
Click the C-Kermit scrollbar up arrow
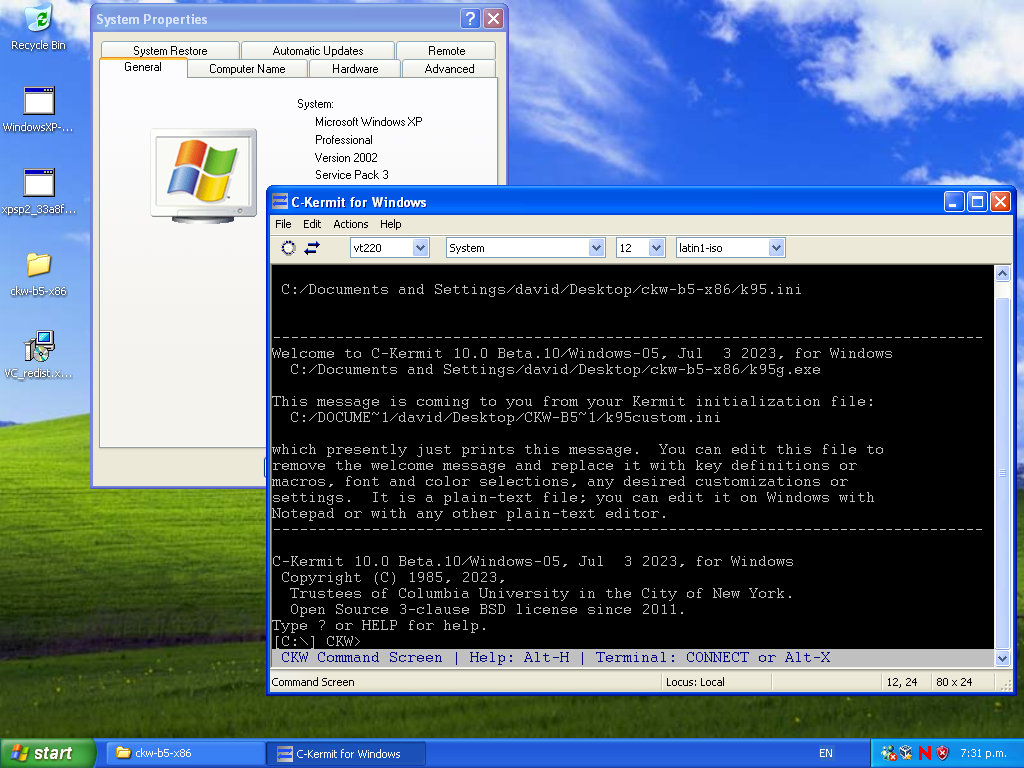click(x=1002, y=274)
